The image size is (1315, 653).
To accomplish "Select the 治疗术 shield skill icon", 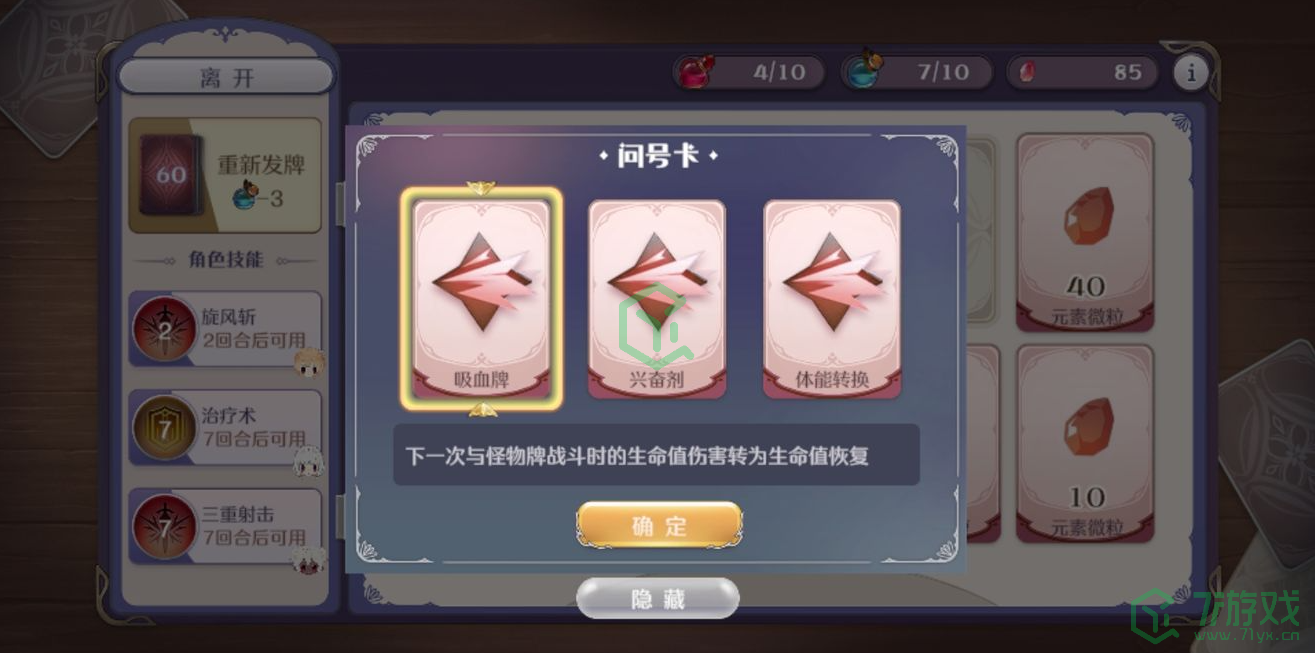I will coord(164,428).
